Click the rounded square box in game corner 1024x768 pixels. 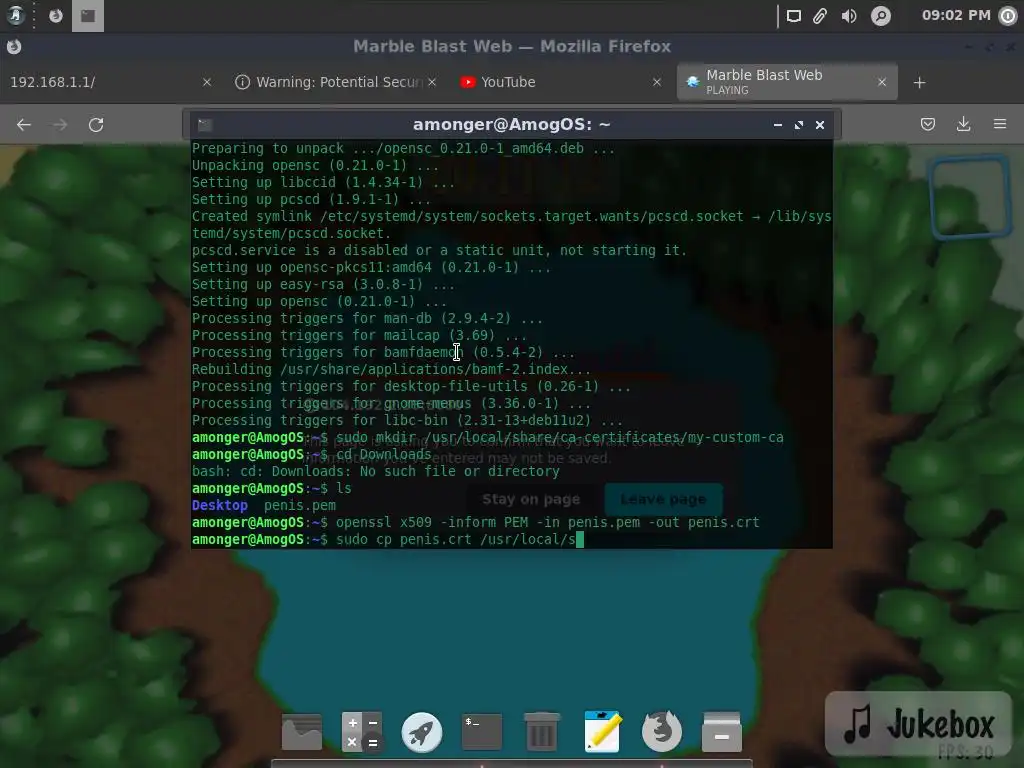coord(969,197)
